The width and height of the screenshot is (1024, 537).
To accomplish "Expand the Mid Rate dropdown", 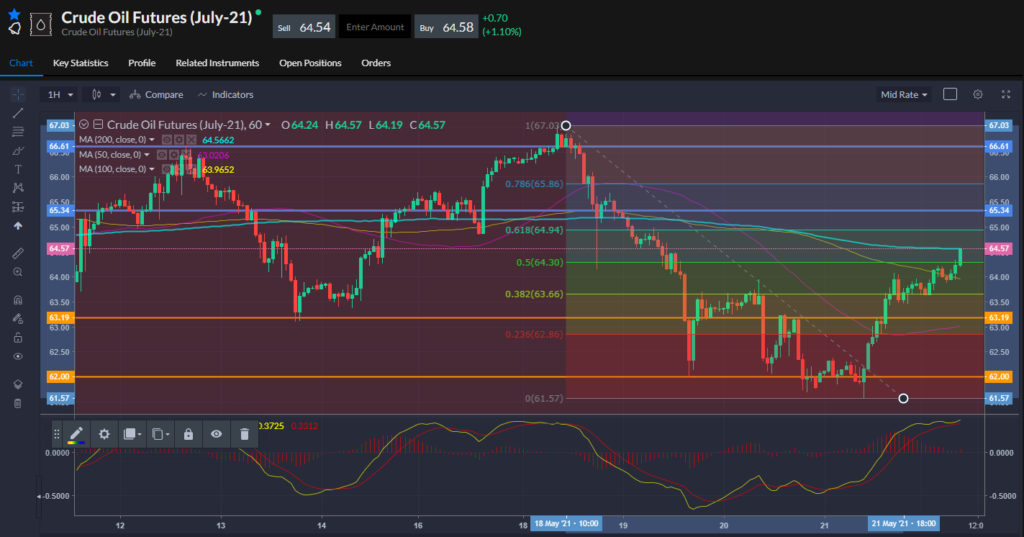I will coord(903,94).
